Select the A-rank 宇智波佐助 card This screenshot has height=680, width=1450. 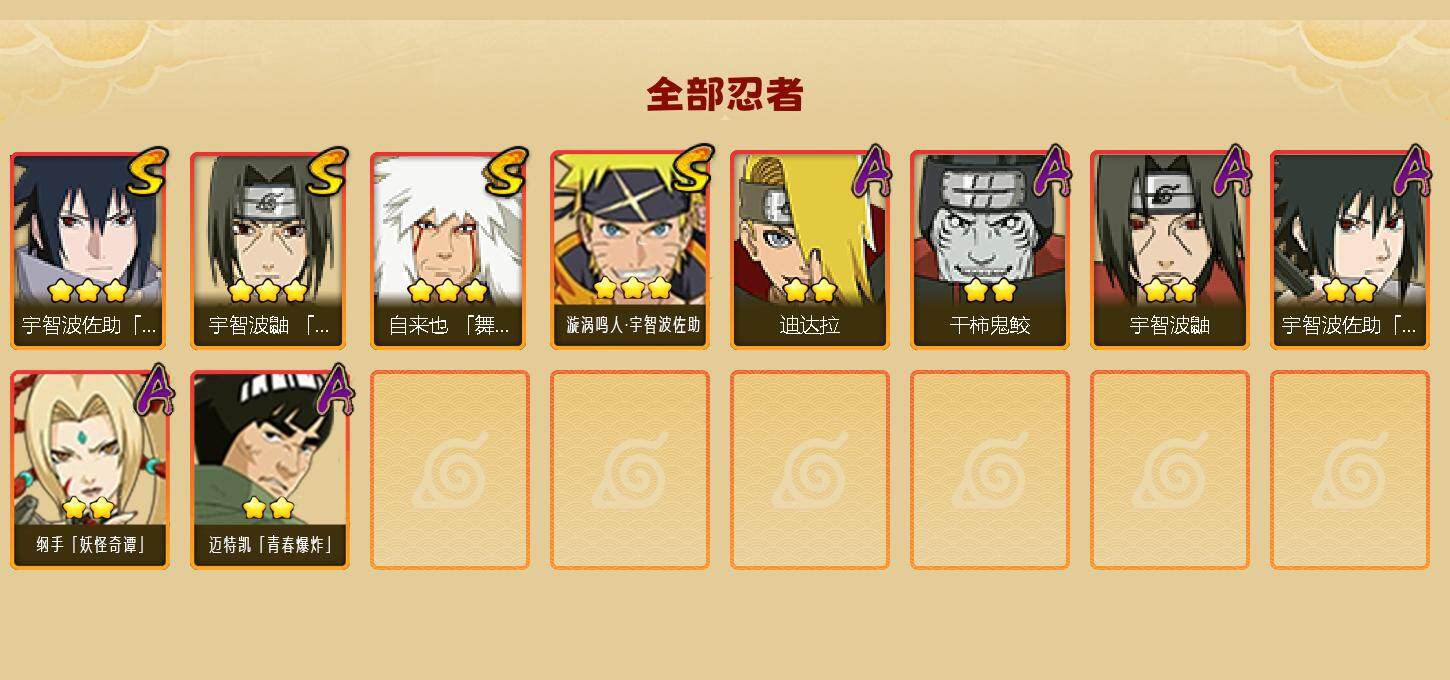coord(1349,250)
